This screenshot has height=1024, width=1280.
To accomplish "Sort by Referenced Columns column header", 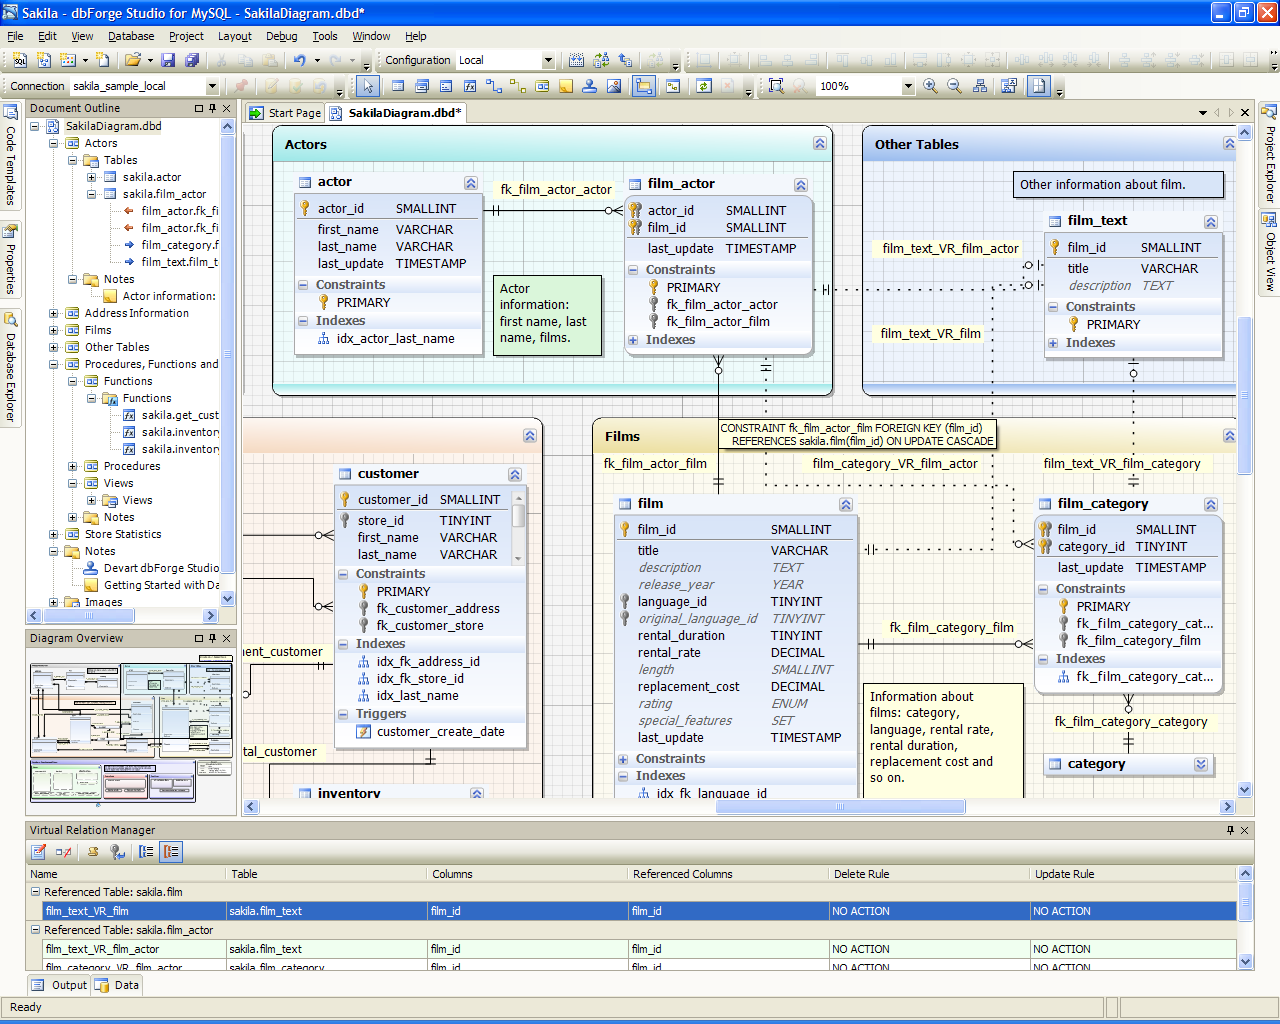I will tap(728, 874).
